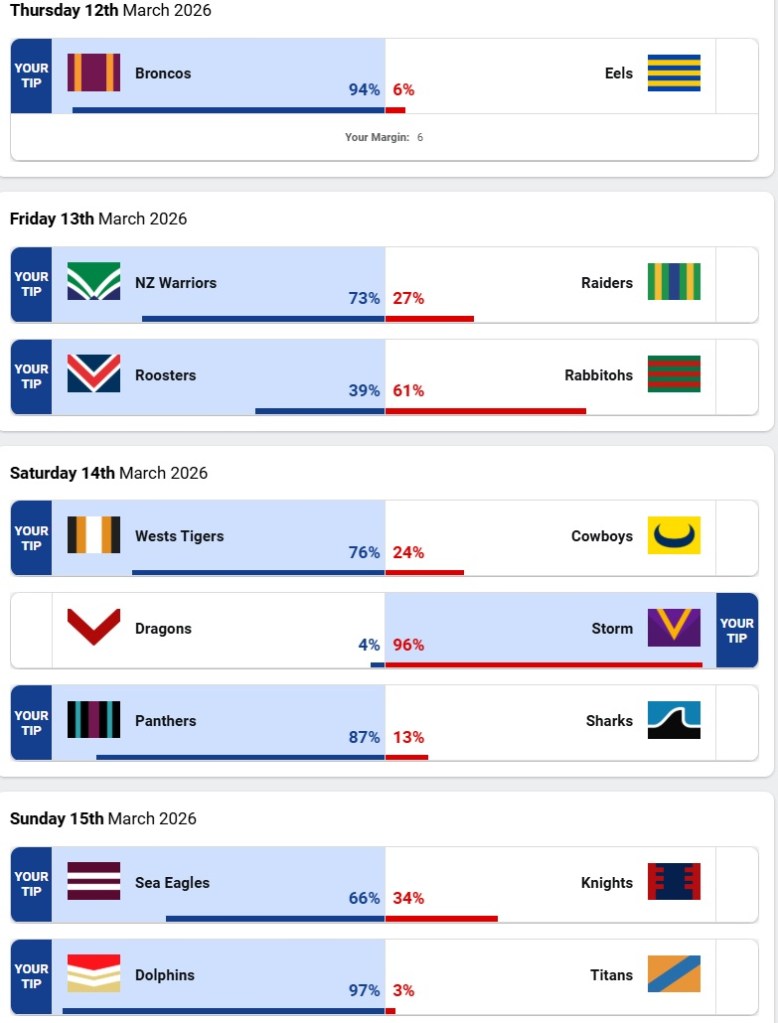Click the Sharks team logo icon
778x1023 pixels.
coord(673,720)
